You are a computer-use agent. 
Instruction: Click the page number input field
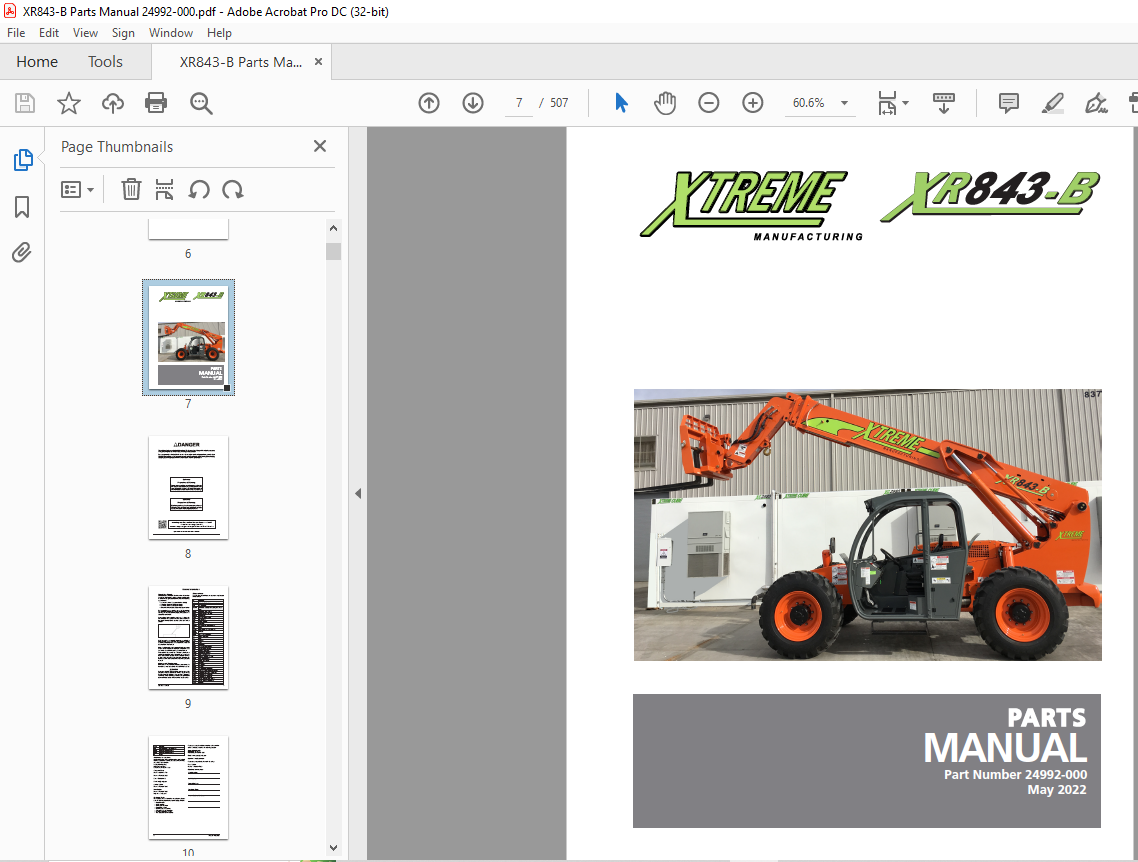click(x=519, y=103)
